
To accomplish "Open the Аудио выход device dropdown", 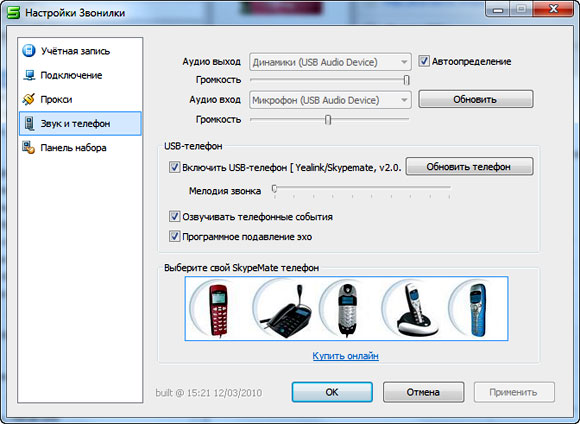I will (330, 62).
